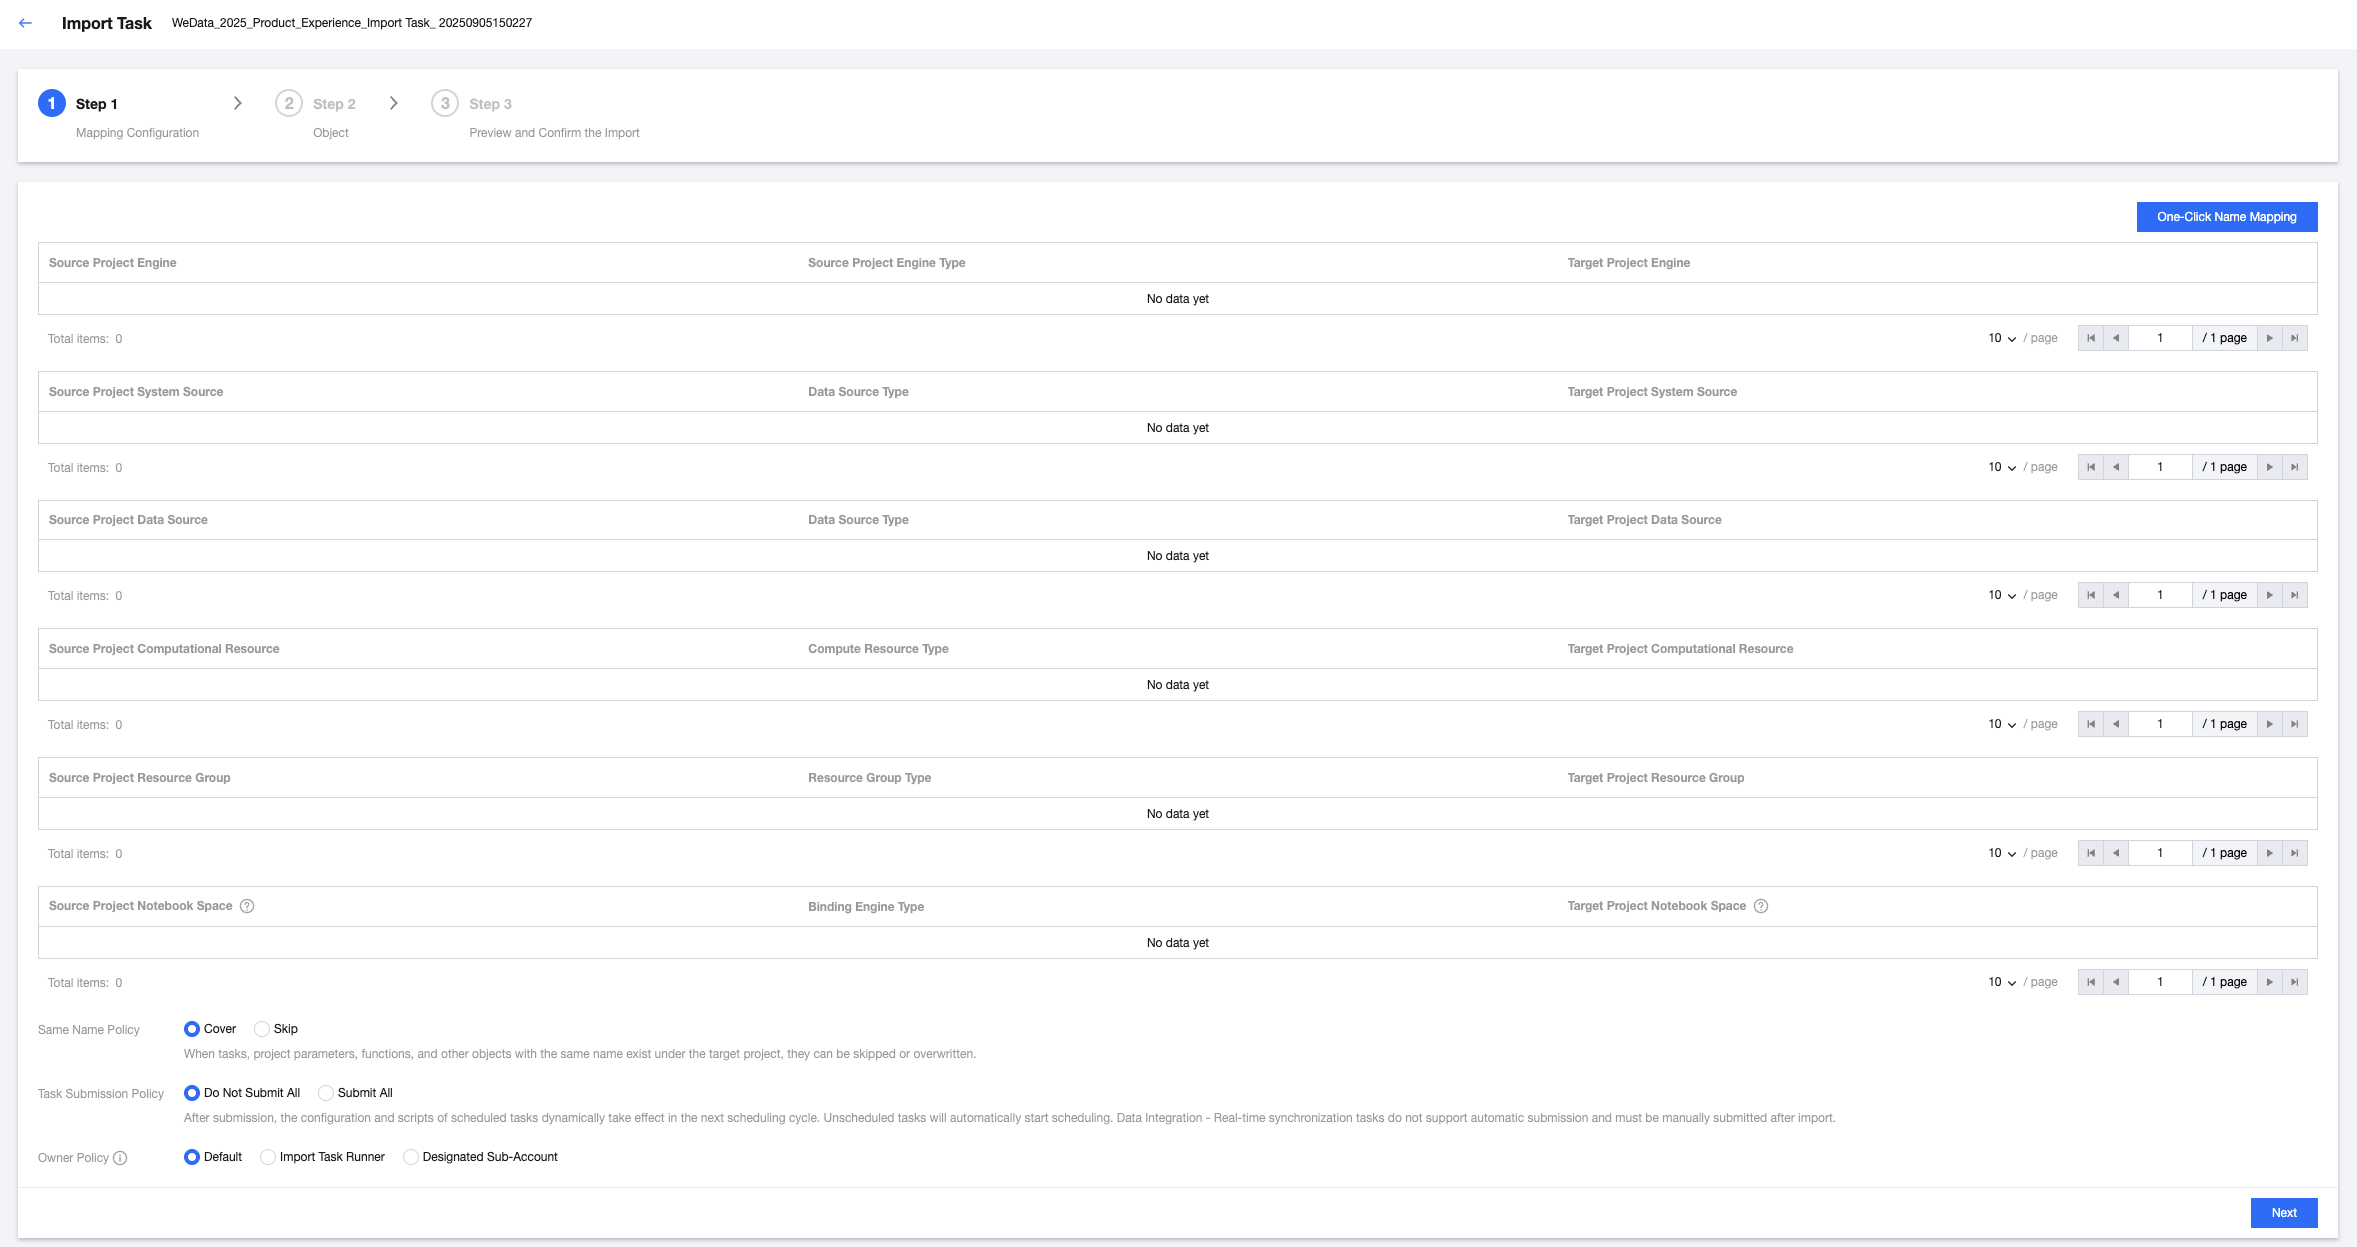Screen dimensions: 2357x1247
Task: Click the Next button
Action: click(2283, 1213)
